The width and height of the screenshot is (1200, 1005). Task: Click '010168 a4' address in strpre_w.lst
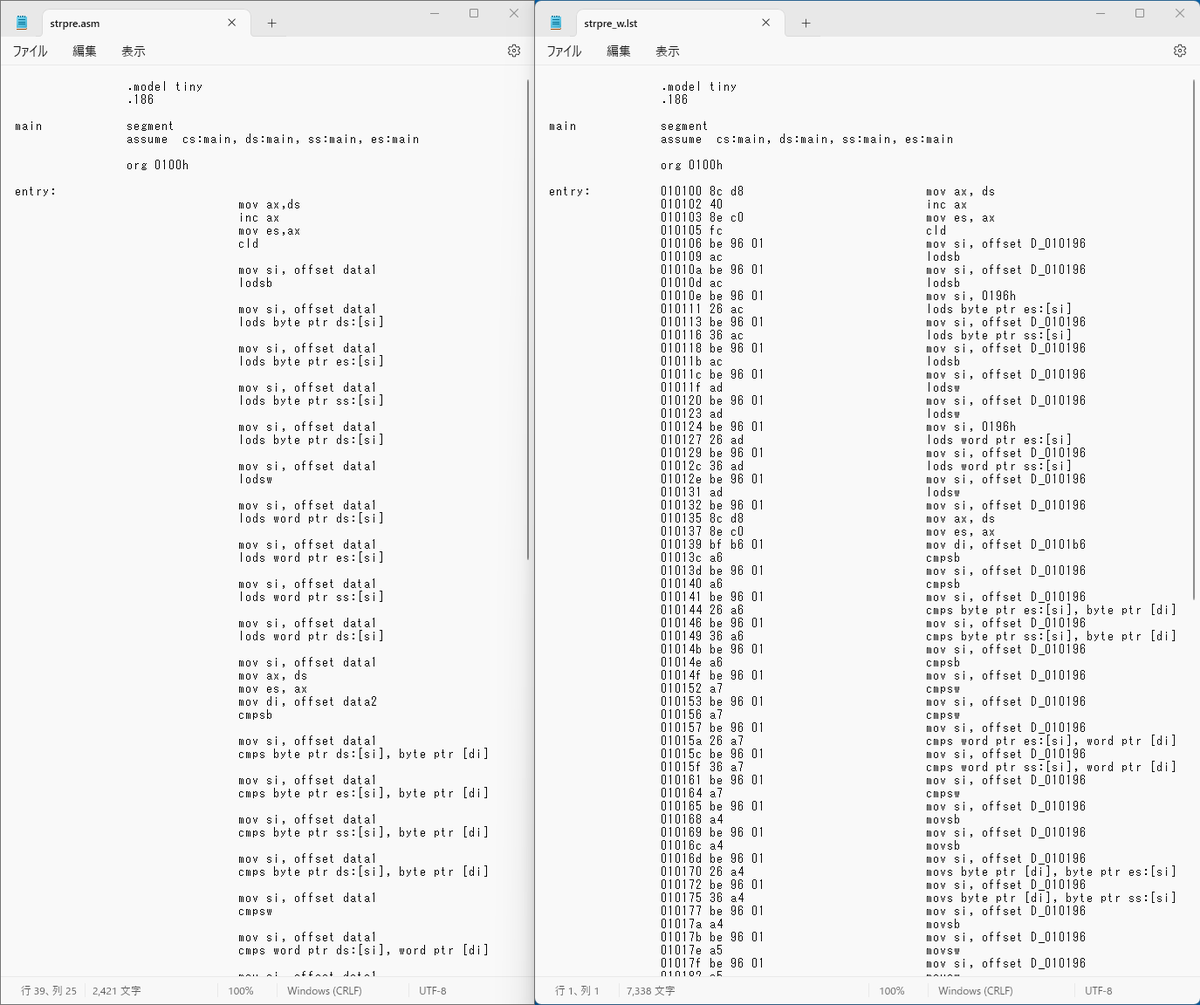[692, 819]
